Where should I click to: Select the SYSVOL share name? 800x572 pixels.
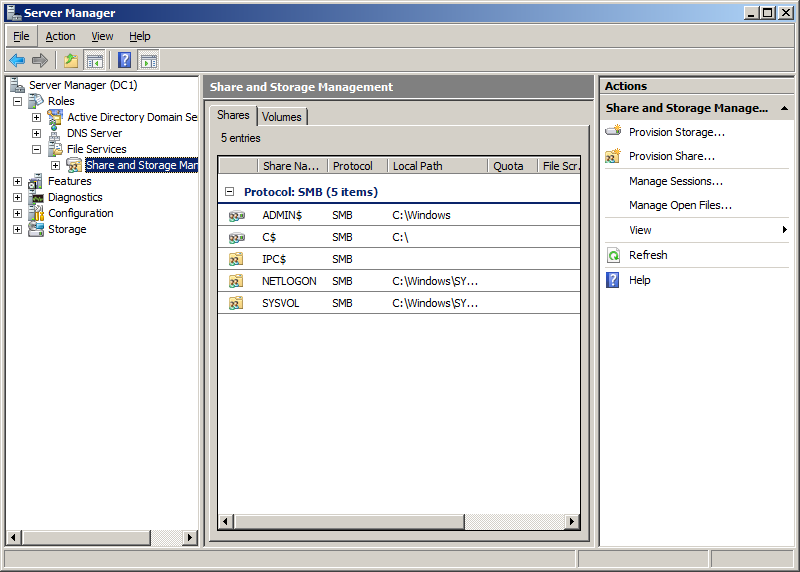281,303
